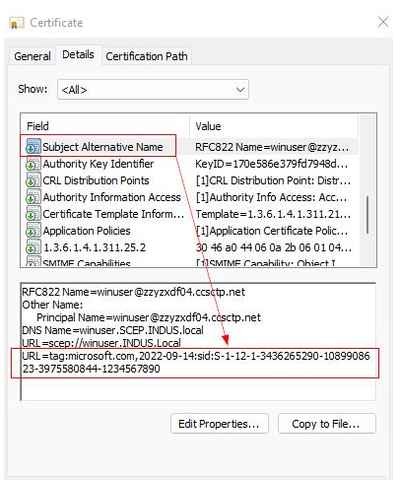Click the Principal Name line in details box

149,317
